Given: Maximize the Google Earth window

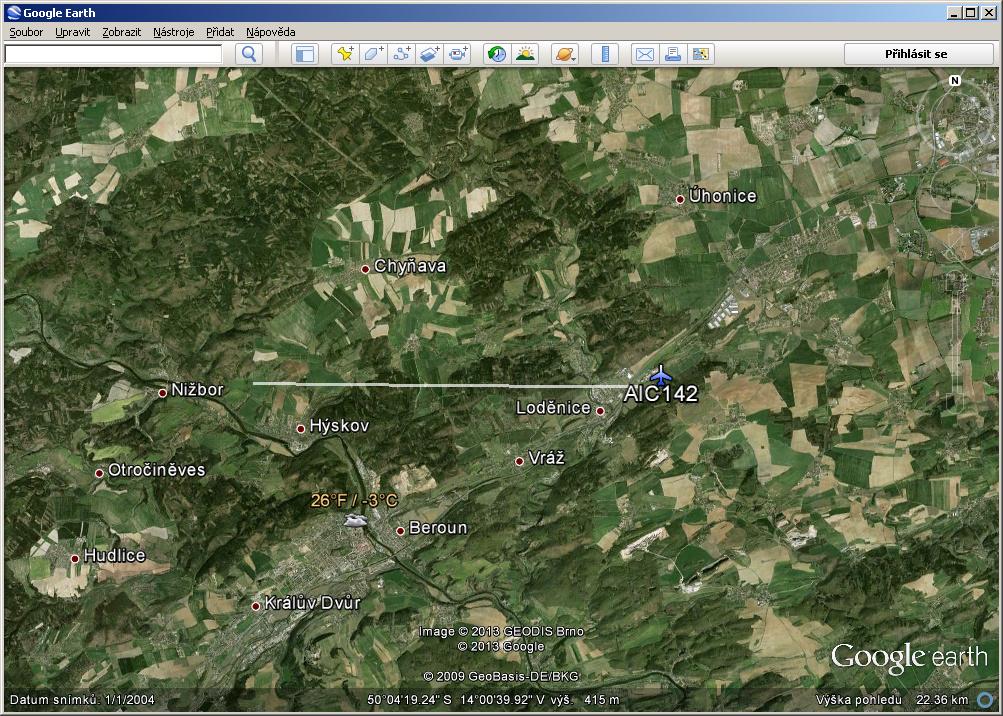Looking at the screenshot, I should pos(970,12).
